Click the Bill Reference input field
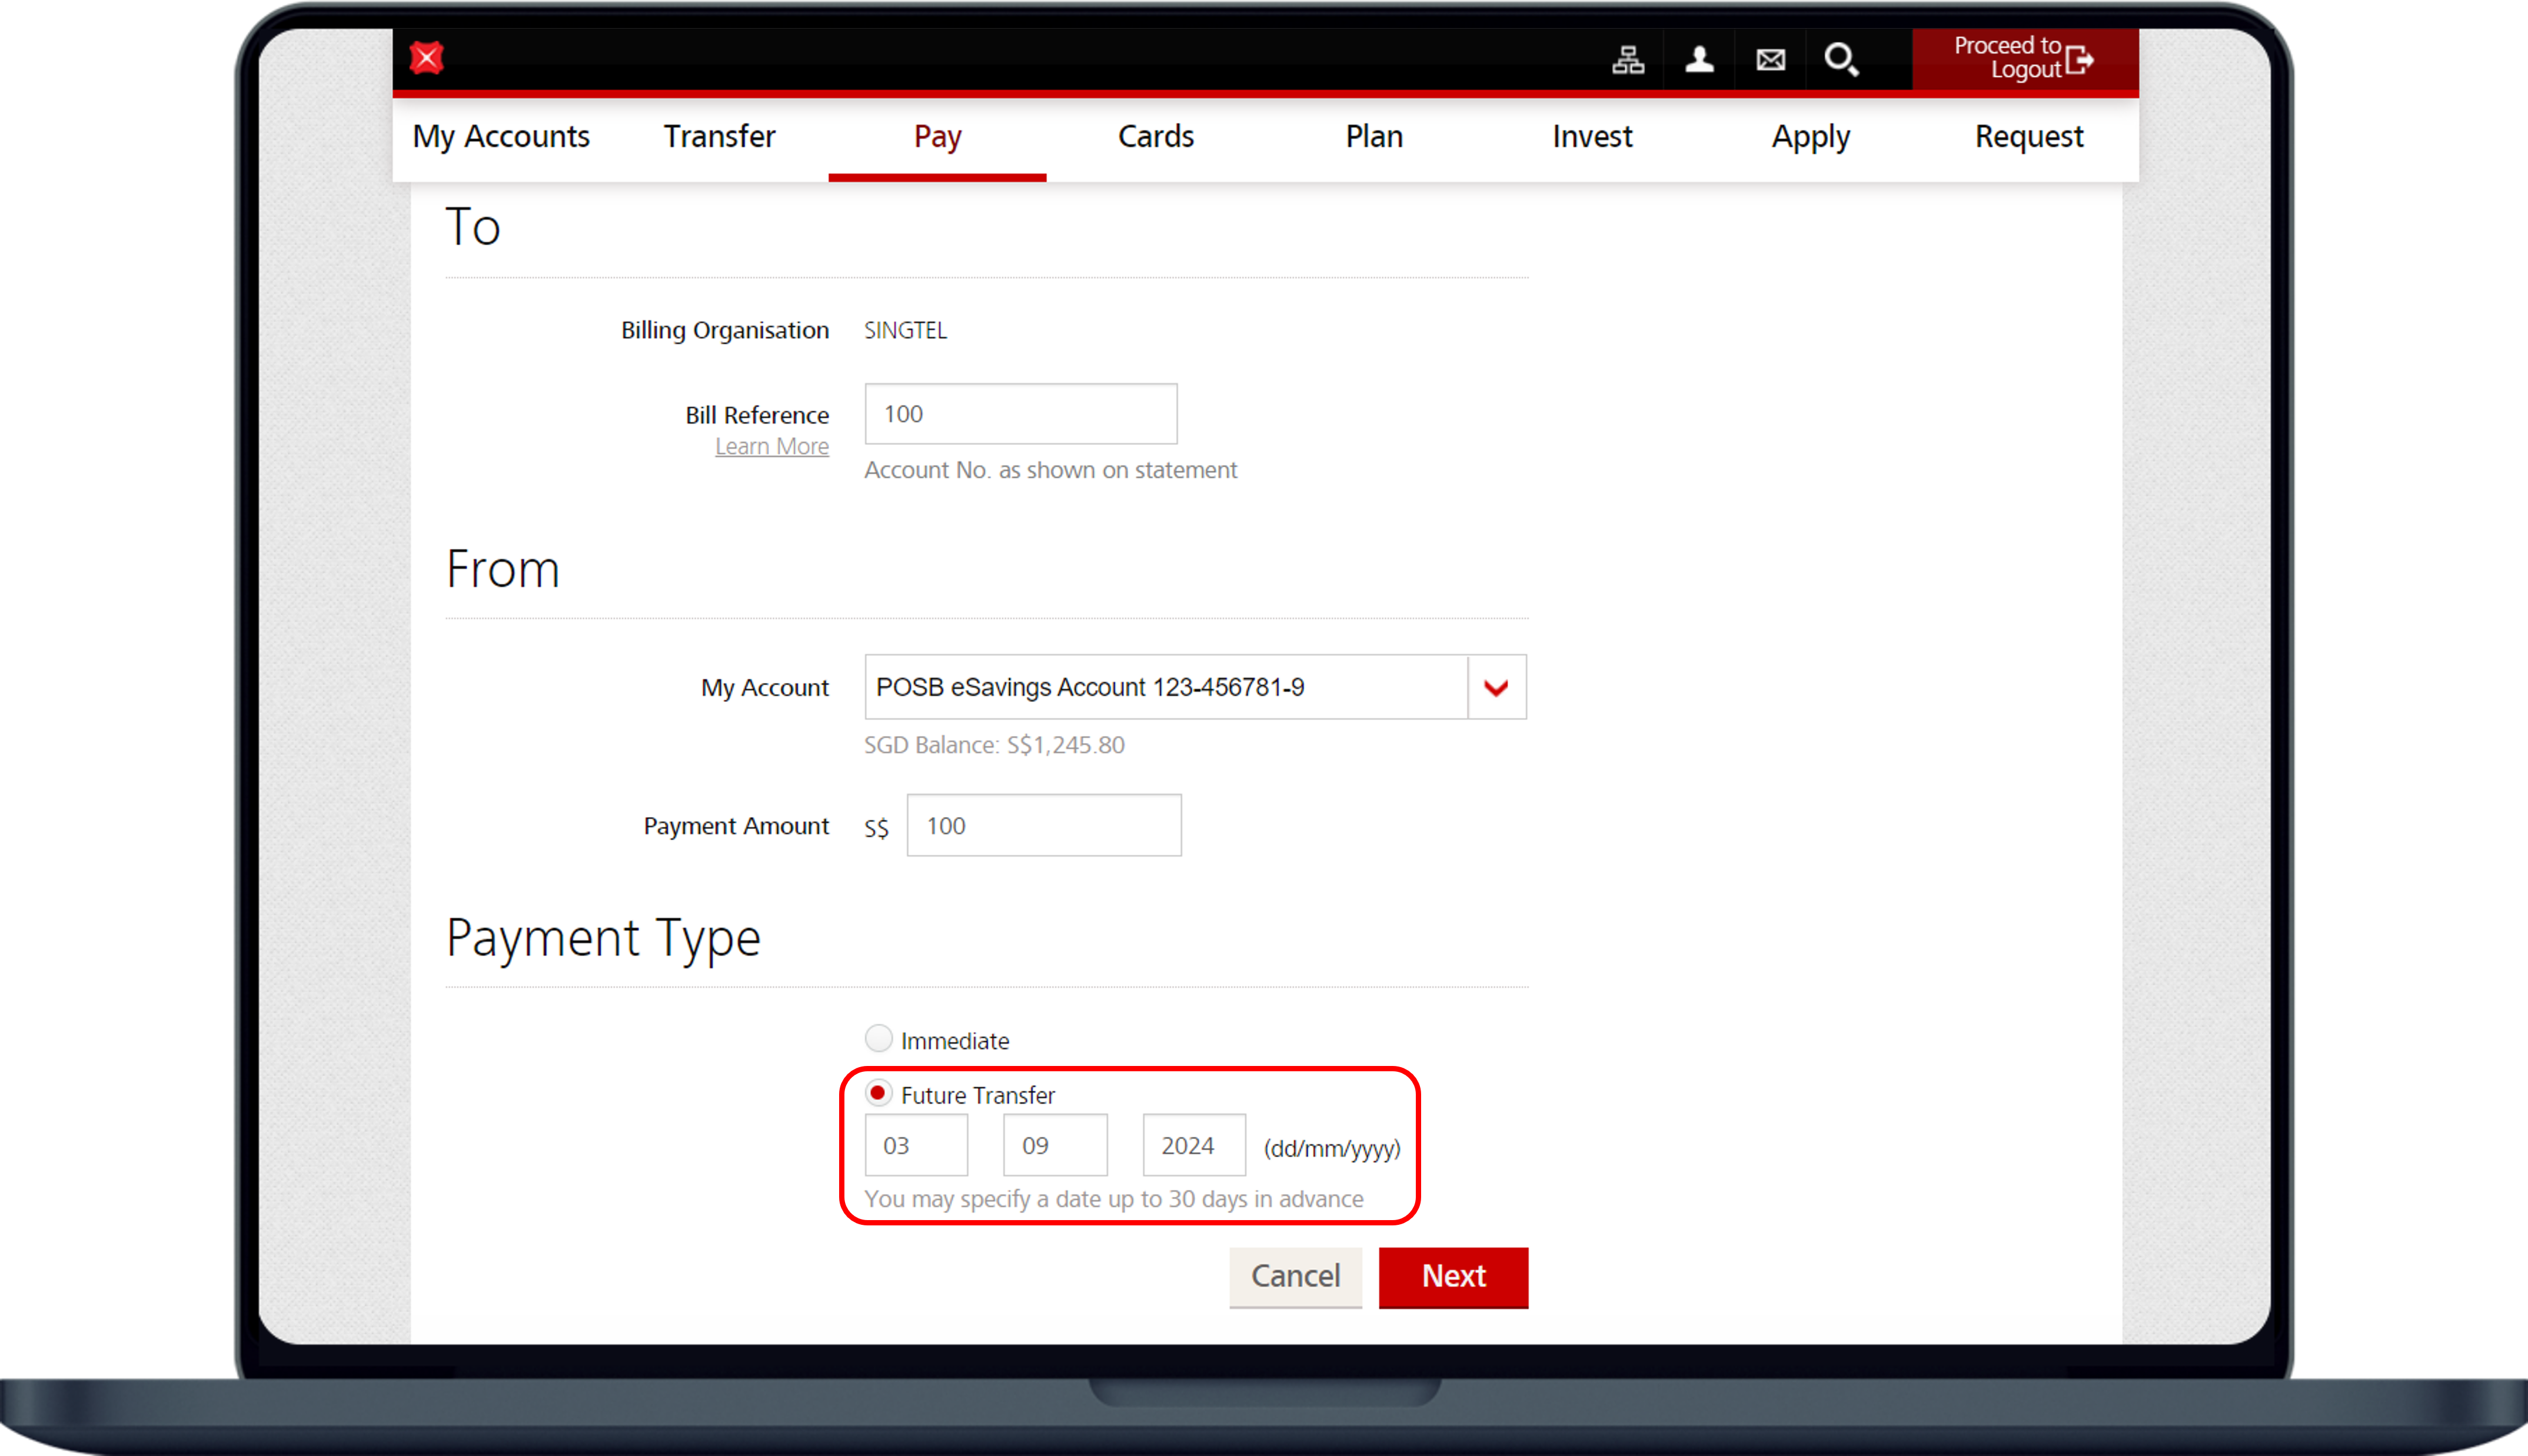This screenshot has height=1456, width=2528. [1020, 414]
